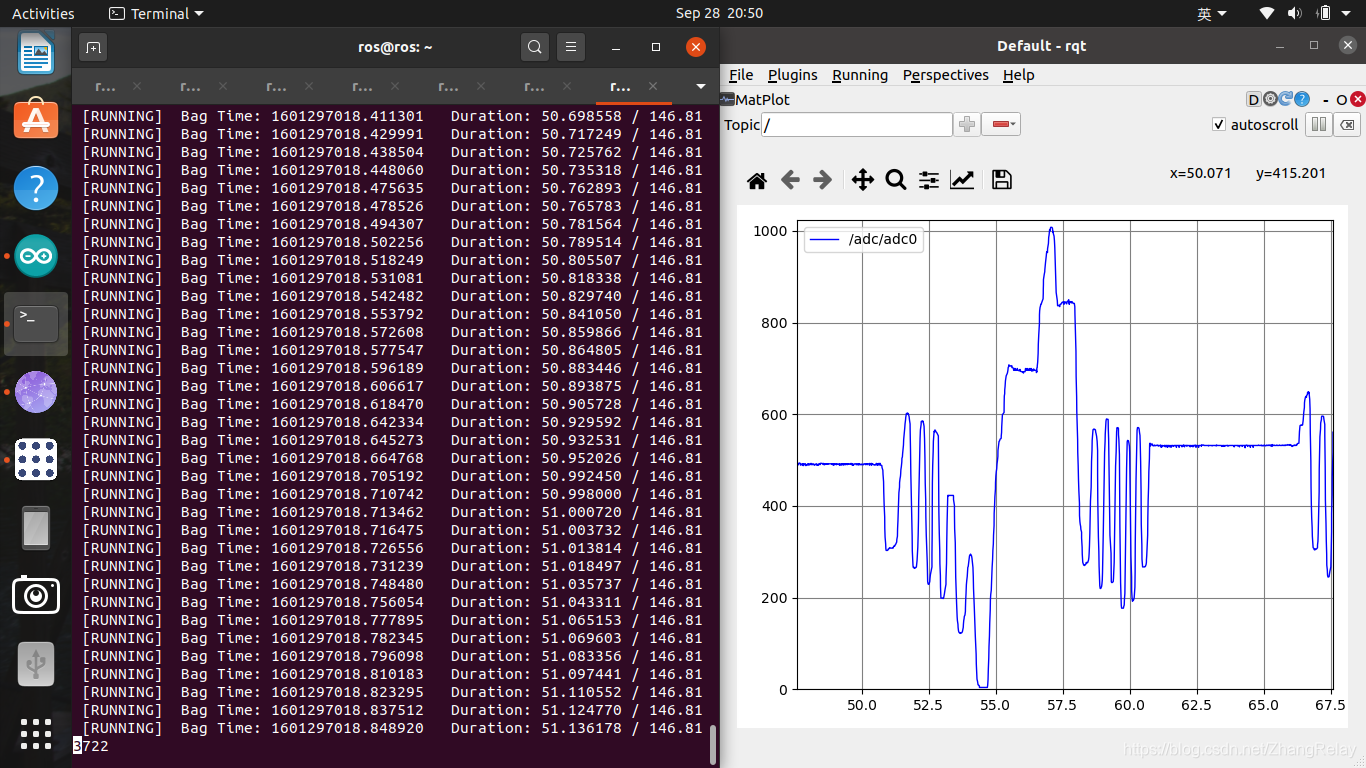Go back to previous plot view
The height and width of the screenshot is (768, 1366).
(790, 180)
